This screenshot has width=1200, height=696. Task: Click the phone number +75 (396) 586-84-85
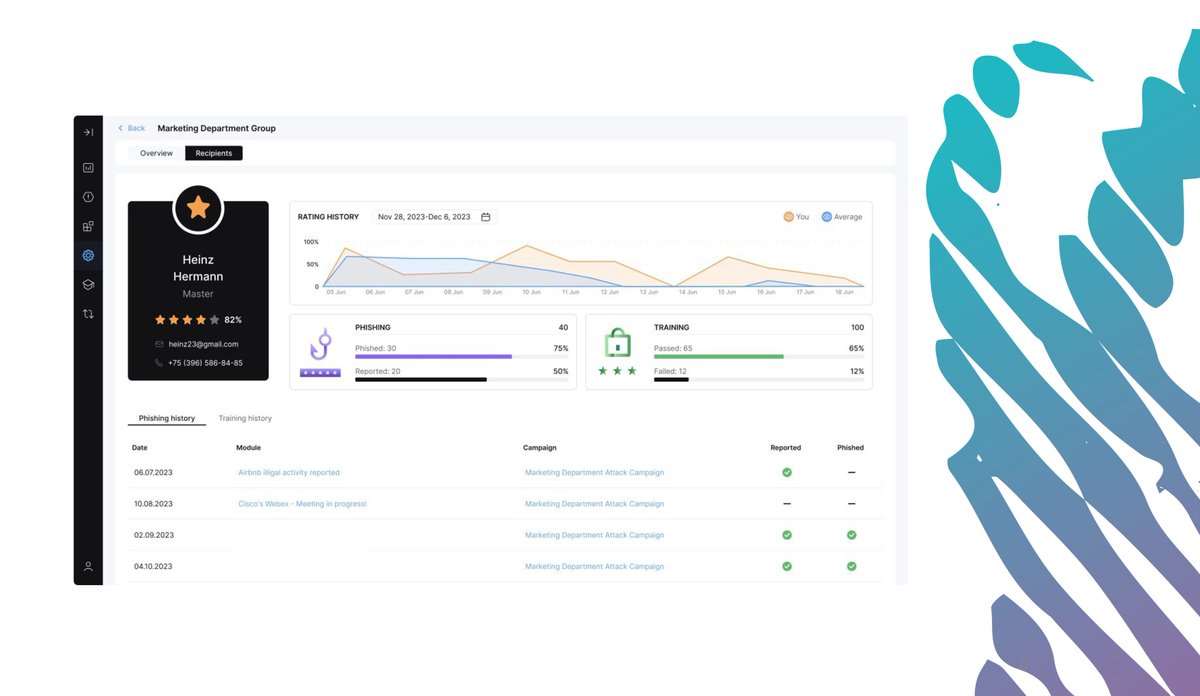click(205, 363)
